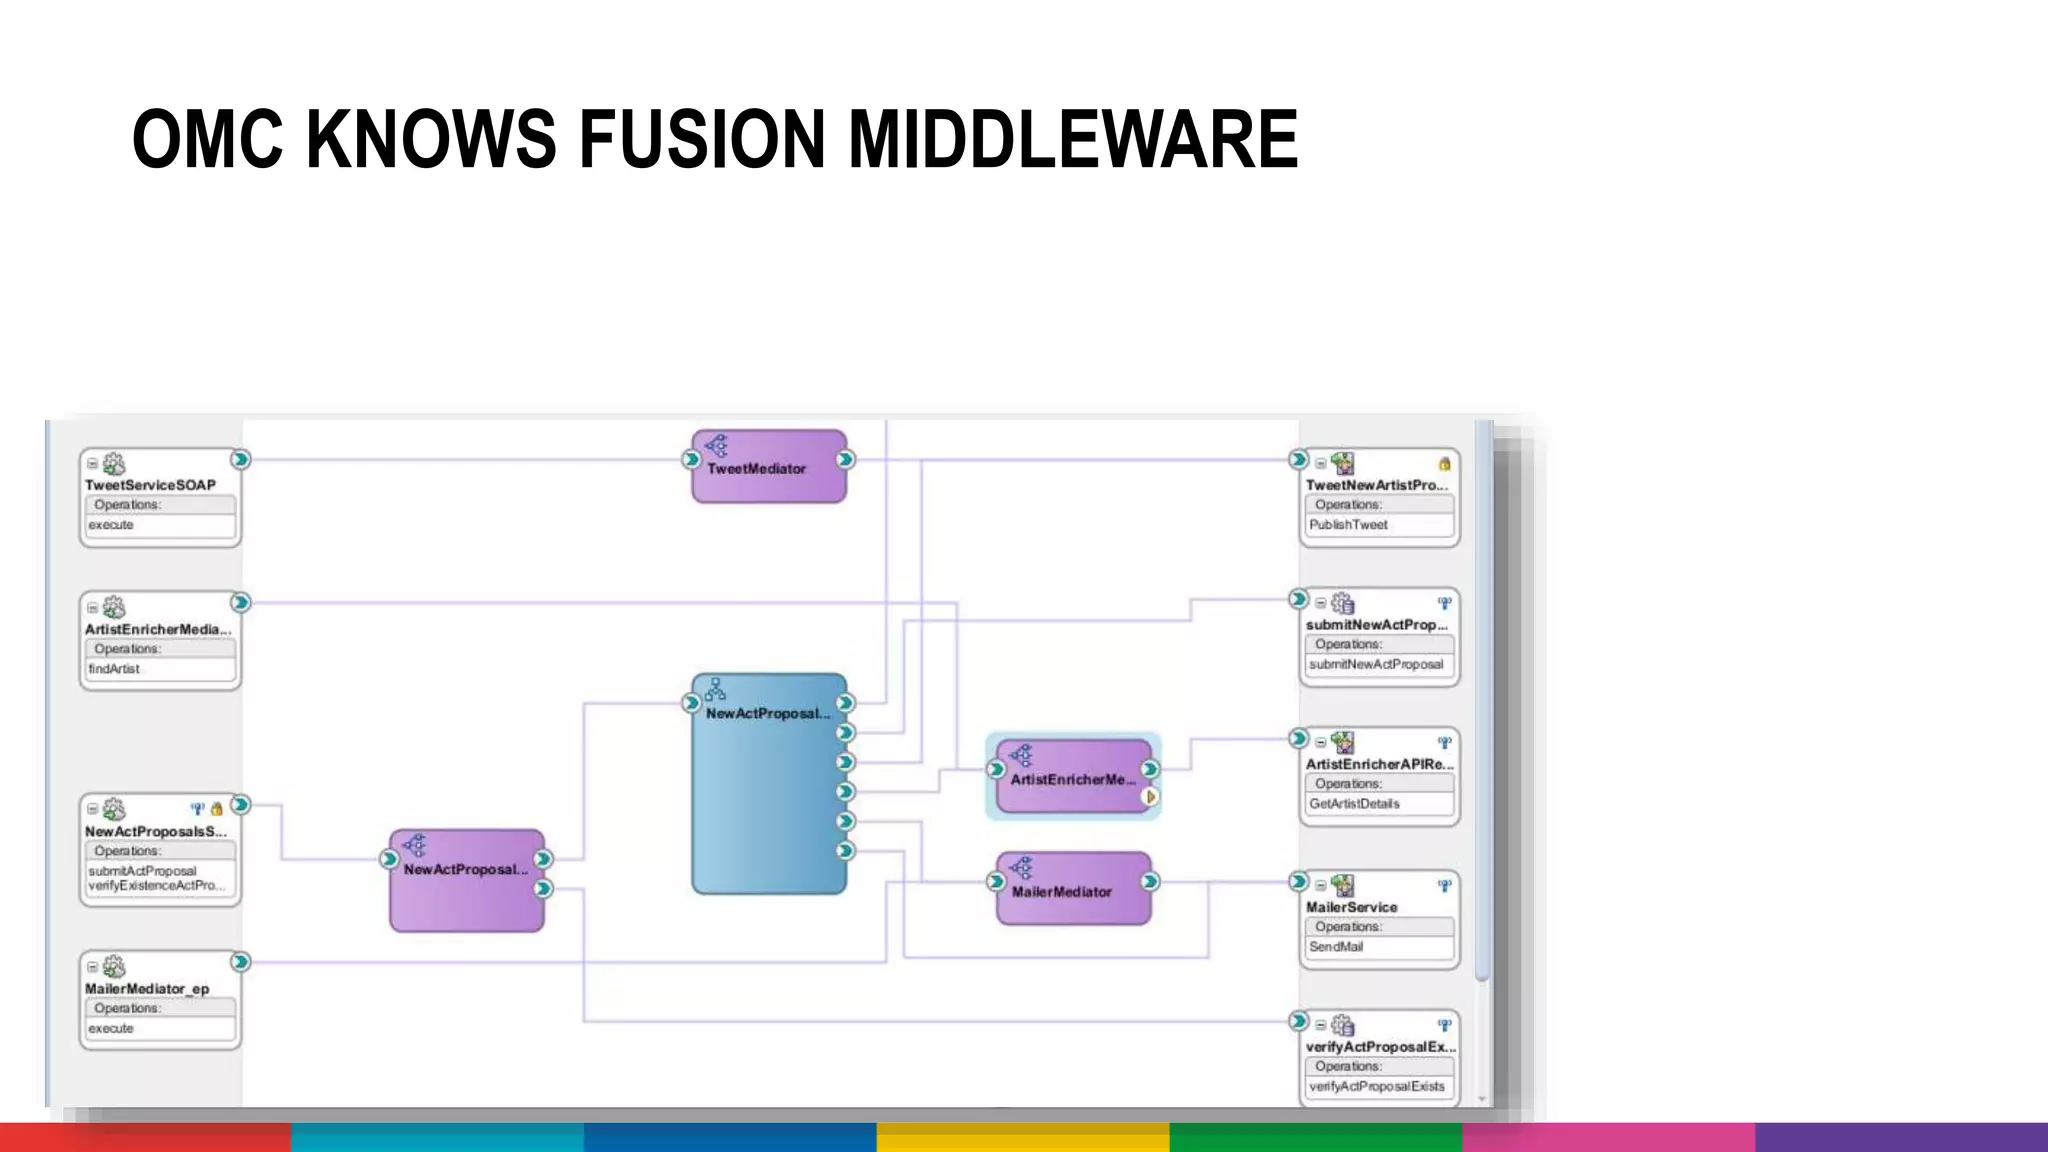The image size is (2048, 1152).
Task: Collapse the submitNewActProp reference box
Action: coord(1320,603)
